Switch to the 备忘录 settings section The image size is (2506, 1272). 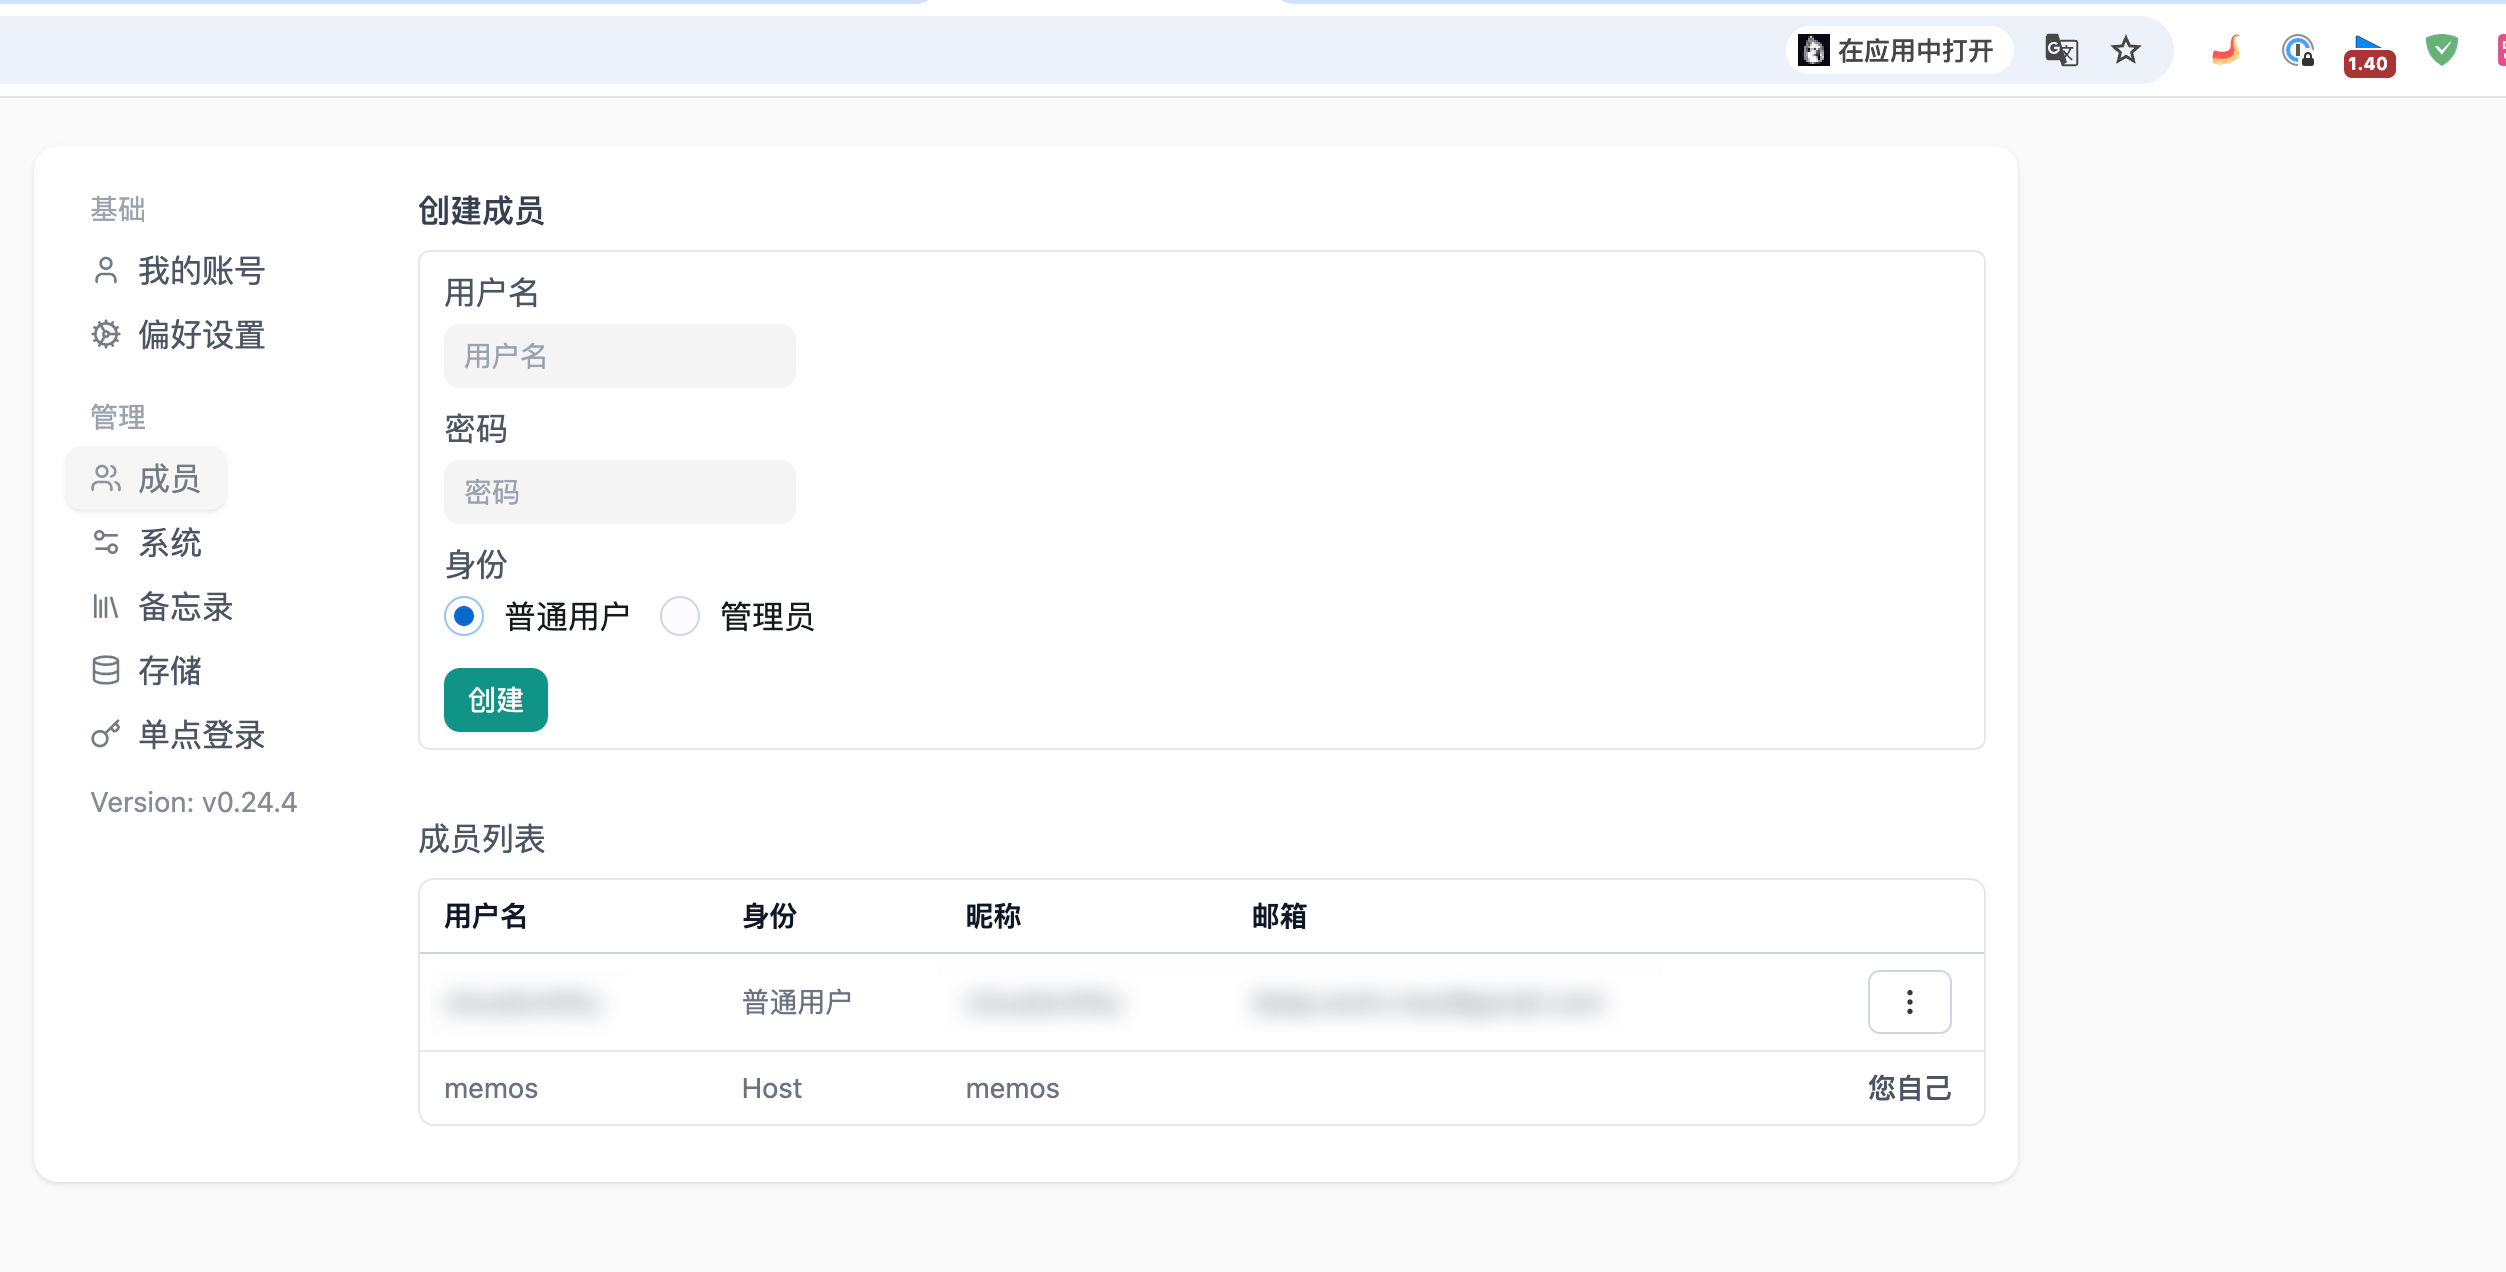point(185,607)
